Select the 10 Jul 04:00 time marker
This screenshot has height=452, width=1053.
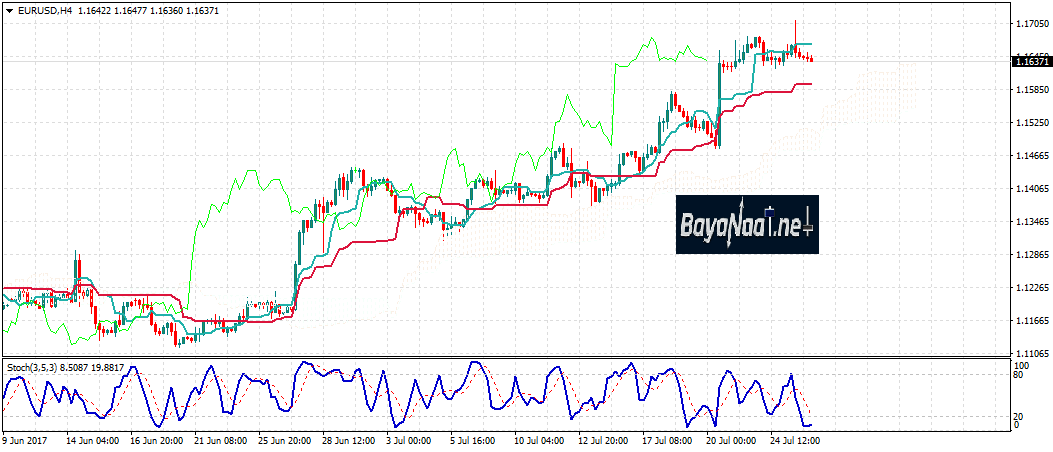point(539,439)
